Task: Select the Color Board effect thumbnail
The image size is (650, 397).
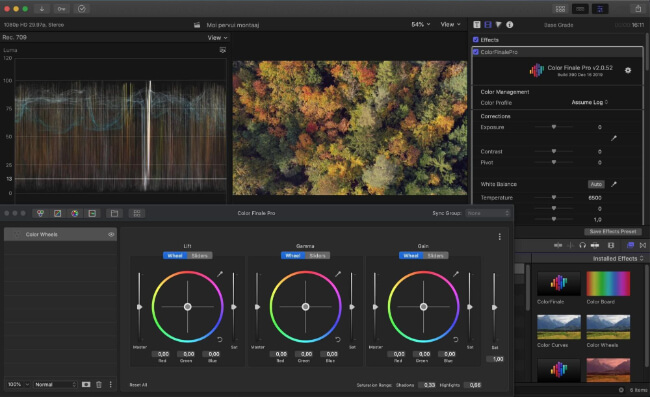Action: (608, 283)
